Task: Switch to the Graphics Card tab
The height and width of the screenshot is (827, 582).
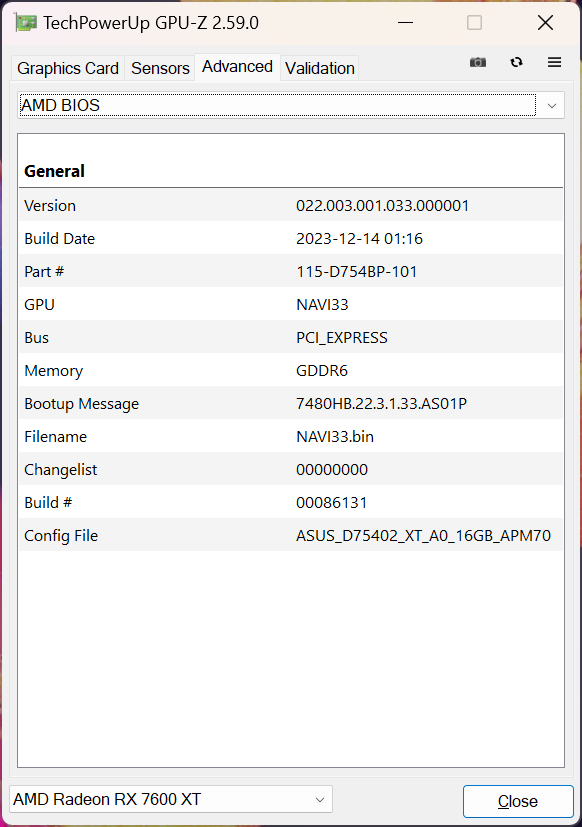Action: (x=68, y=68)
